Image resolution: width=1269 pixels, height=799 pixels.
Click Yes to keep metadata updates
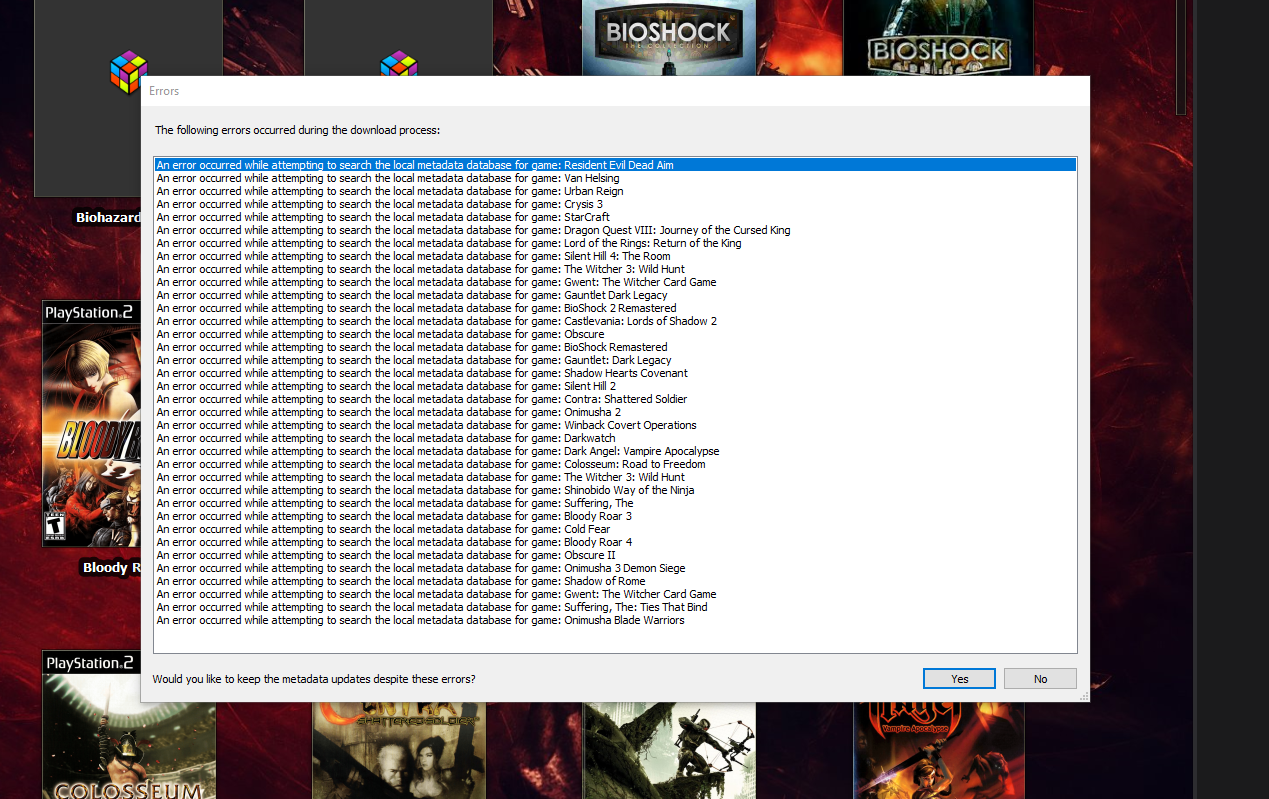(959, 678)
